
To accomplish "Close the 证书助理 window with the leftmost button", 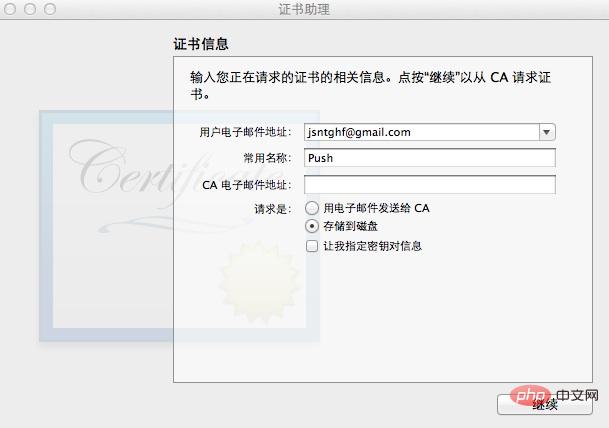I will click(10, 9).
